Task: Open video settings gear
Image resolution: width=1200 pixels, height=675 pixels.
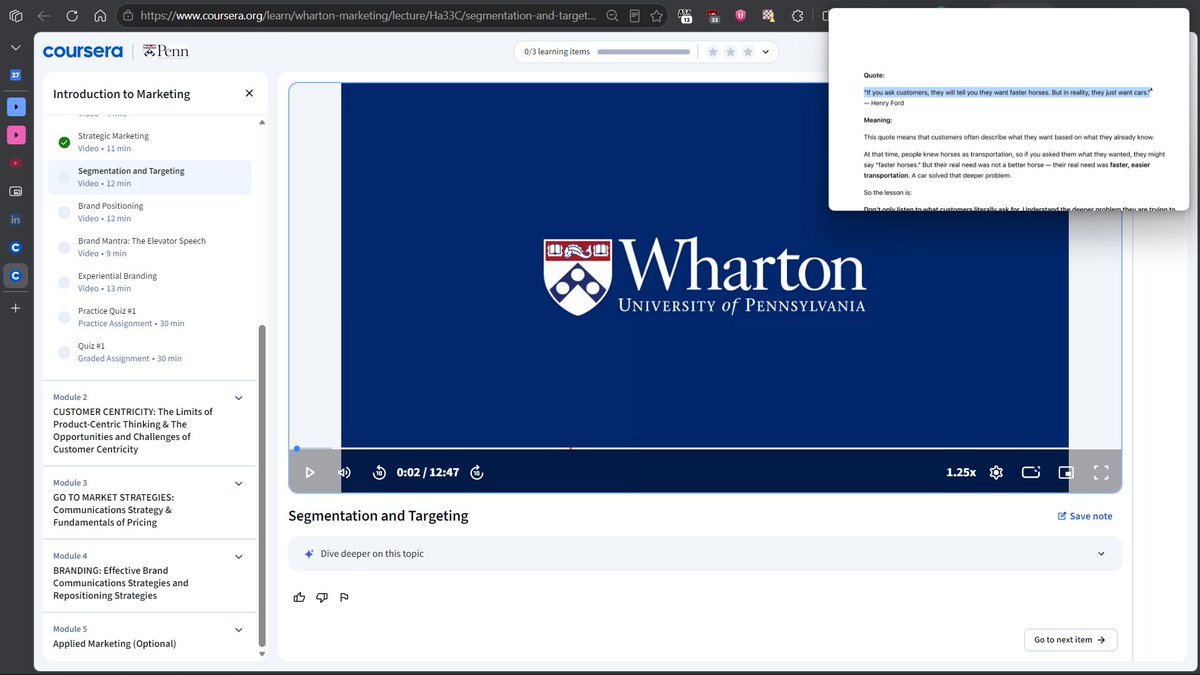Action: 996,472
